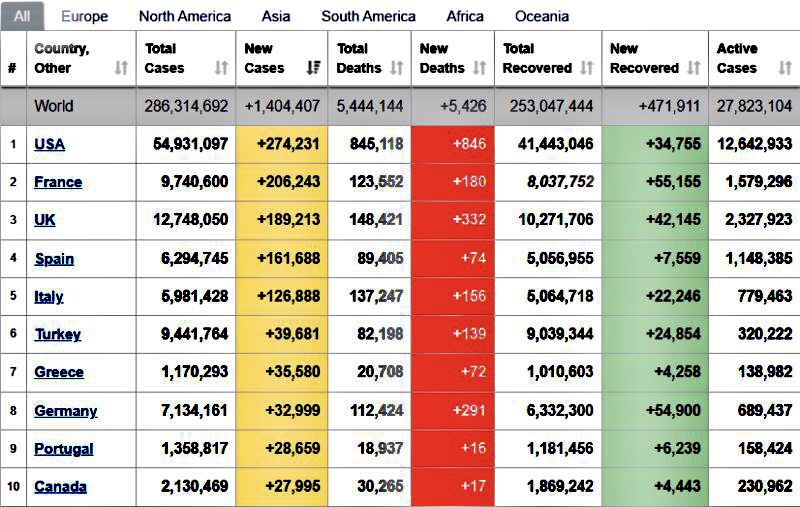Click sort icon in Country, Other header
The image size is (800, 507).
121,68
